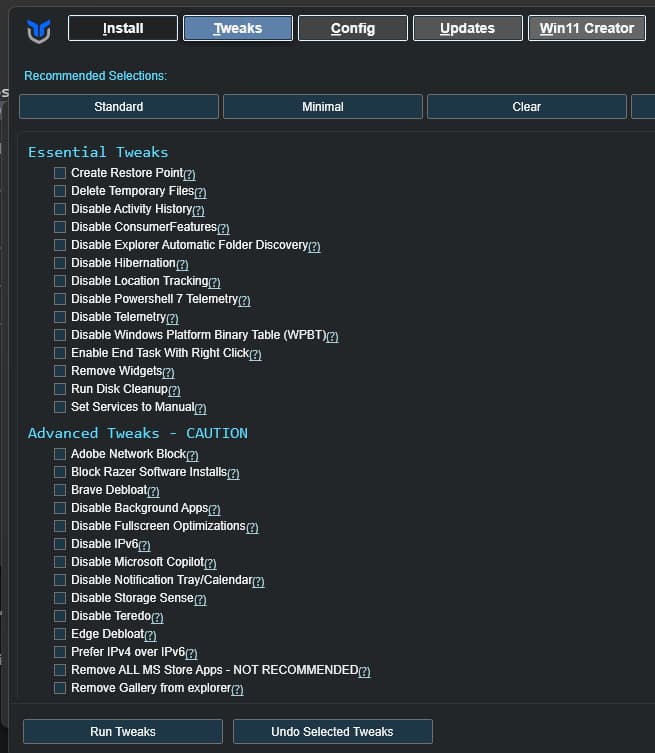Check Disable Telemetry checkbox

60,317
